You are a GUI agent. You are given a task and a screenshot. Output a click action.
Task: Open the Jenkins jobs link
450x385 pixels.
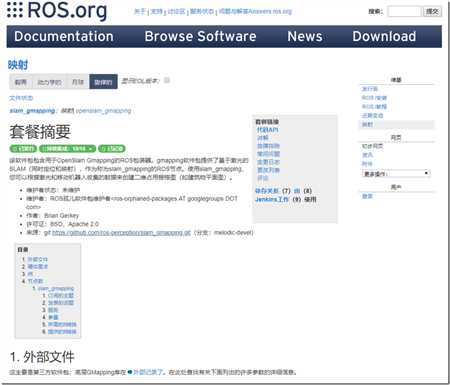click(x=272, y=199)
